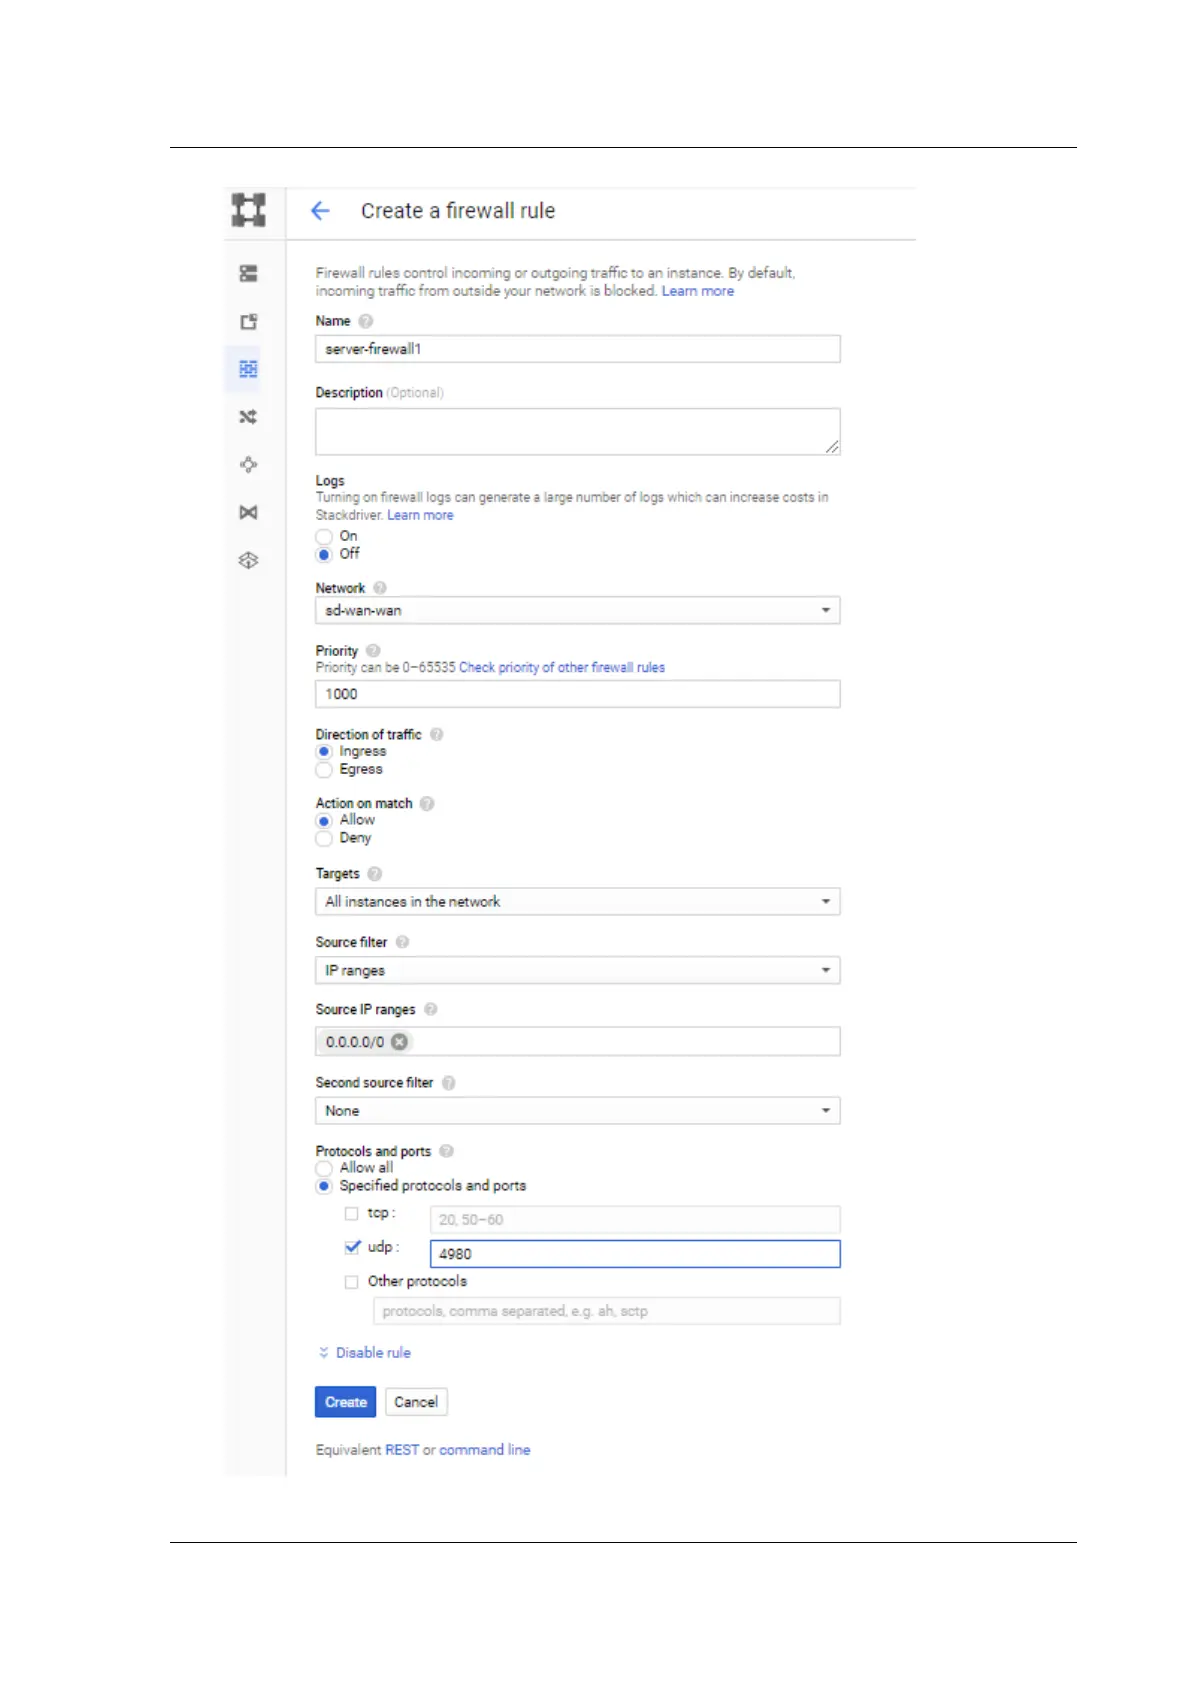Viewport: 1191px width, 1684px height.
Task: Uncheck the udp protocol checkbox
Action: [352, 1247]
